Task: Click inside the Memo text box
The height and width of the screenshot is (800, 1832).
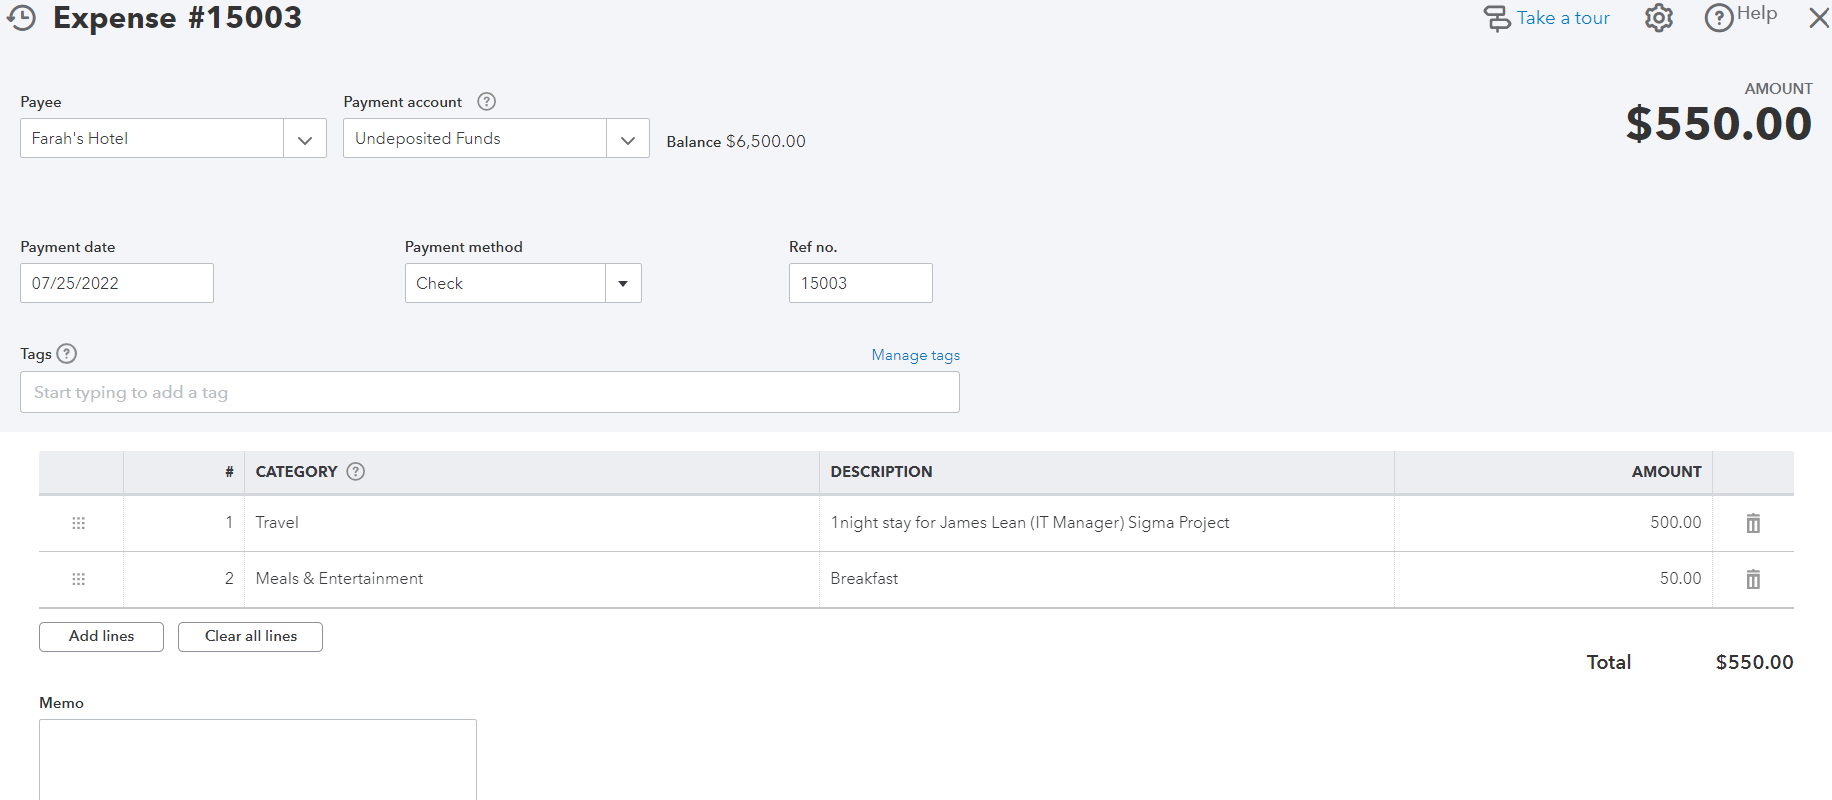Action: (x=257, y=758)
